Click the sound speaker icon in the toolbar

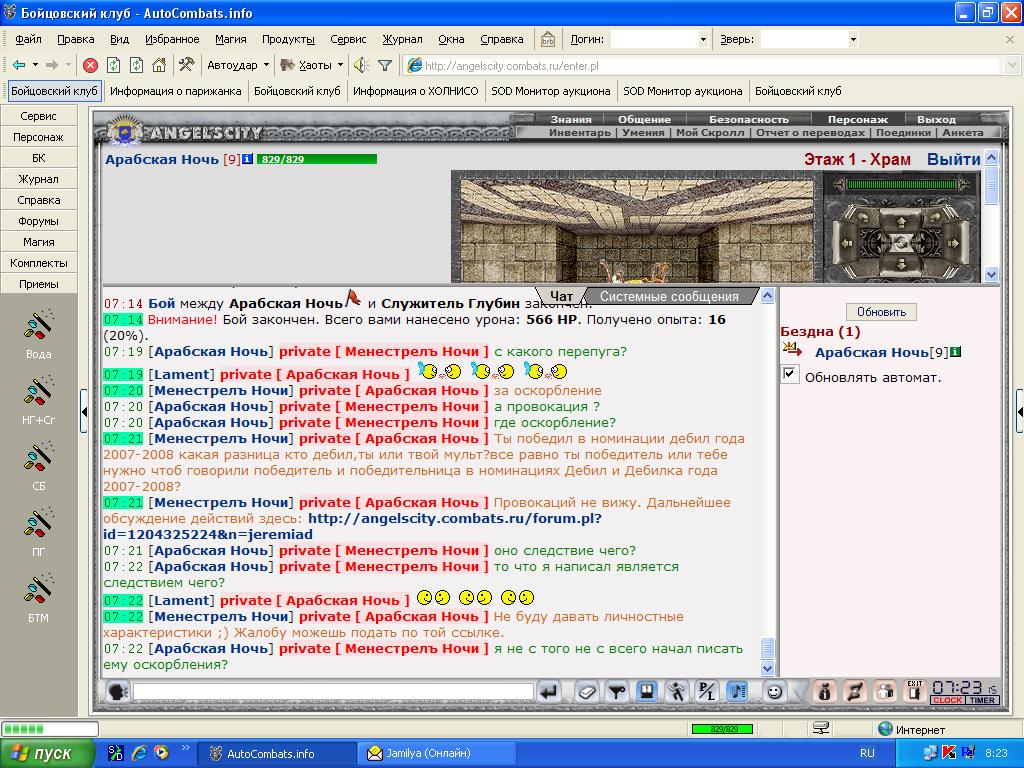coord(361,65)
